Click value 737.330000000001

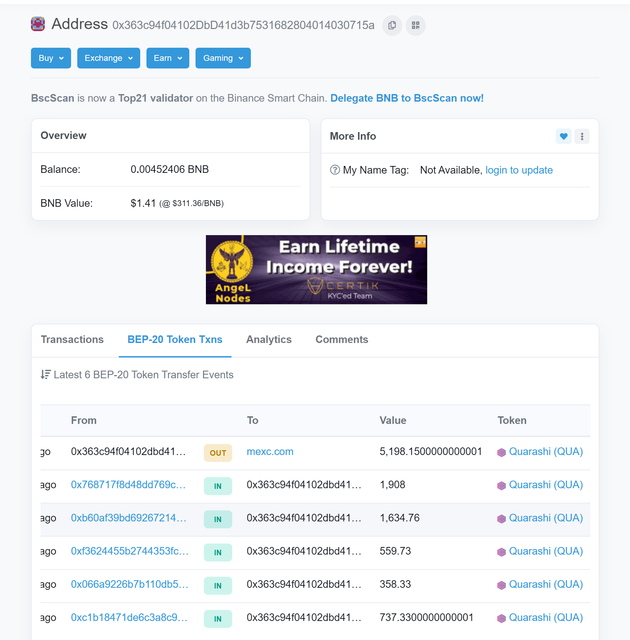[426, 617]
